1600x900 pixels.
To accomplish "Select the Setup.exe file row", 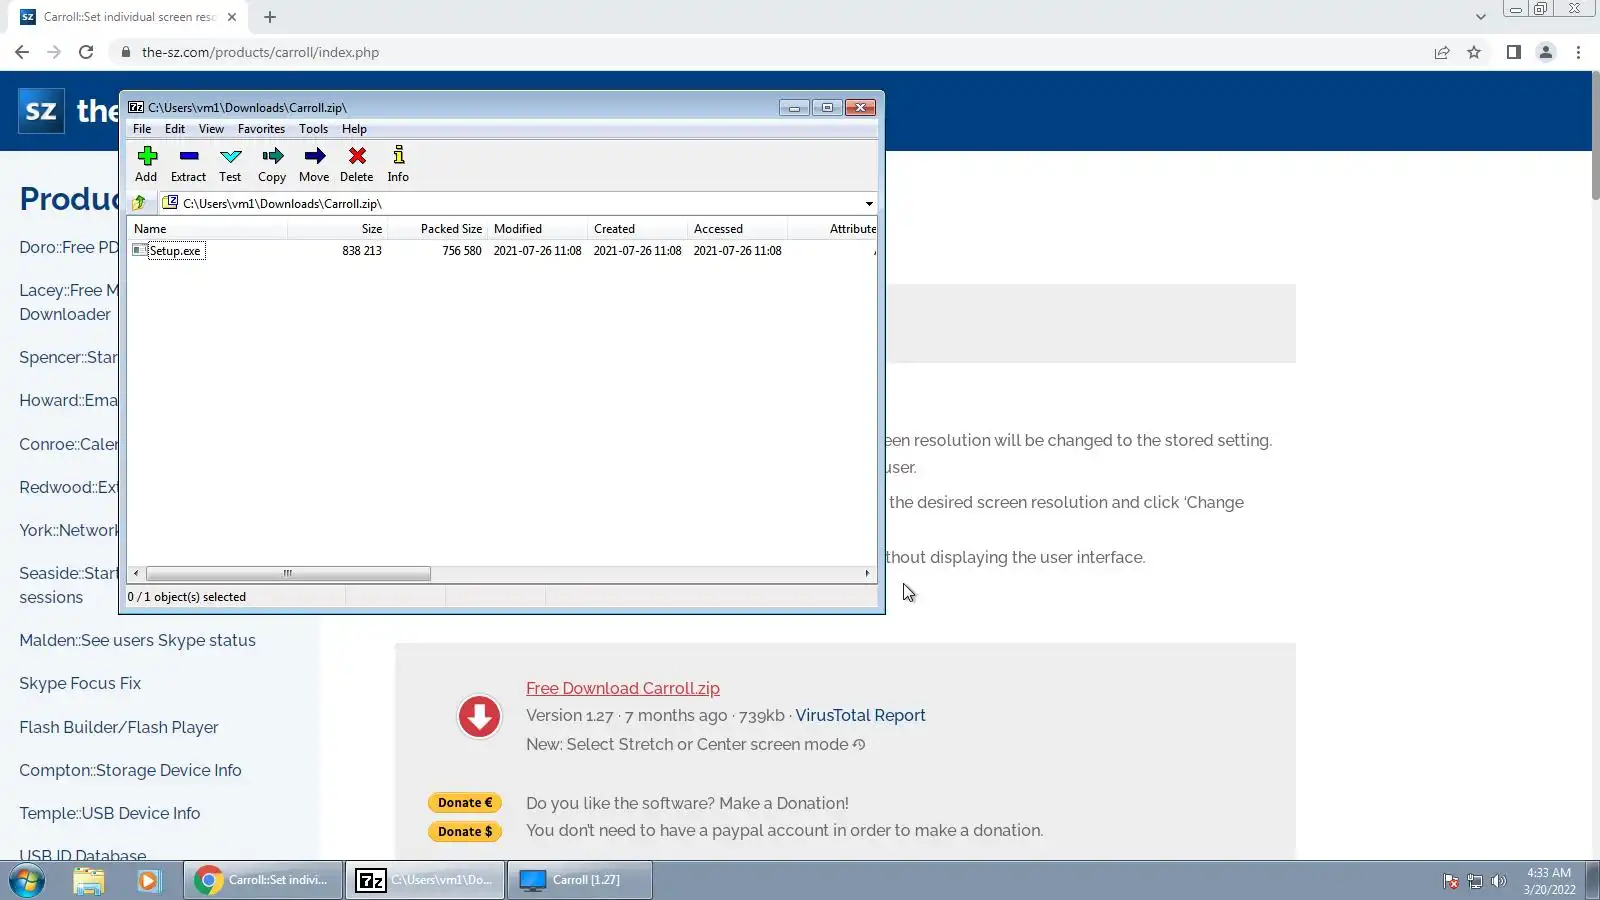I will click(502, 250).
